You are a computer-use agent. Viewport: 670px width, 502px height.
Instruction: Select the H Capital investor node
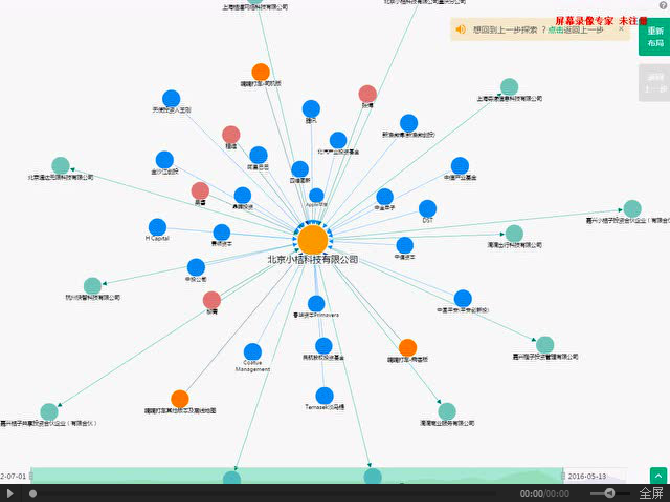coord(158,228)
